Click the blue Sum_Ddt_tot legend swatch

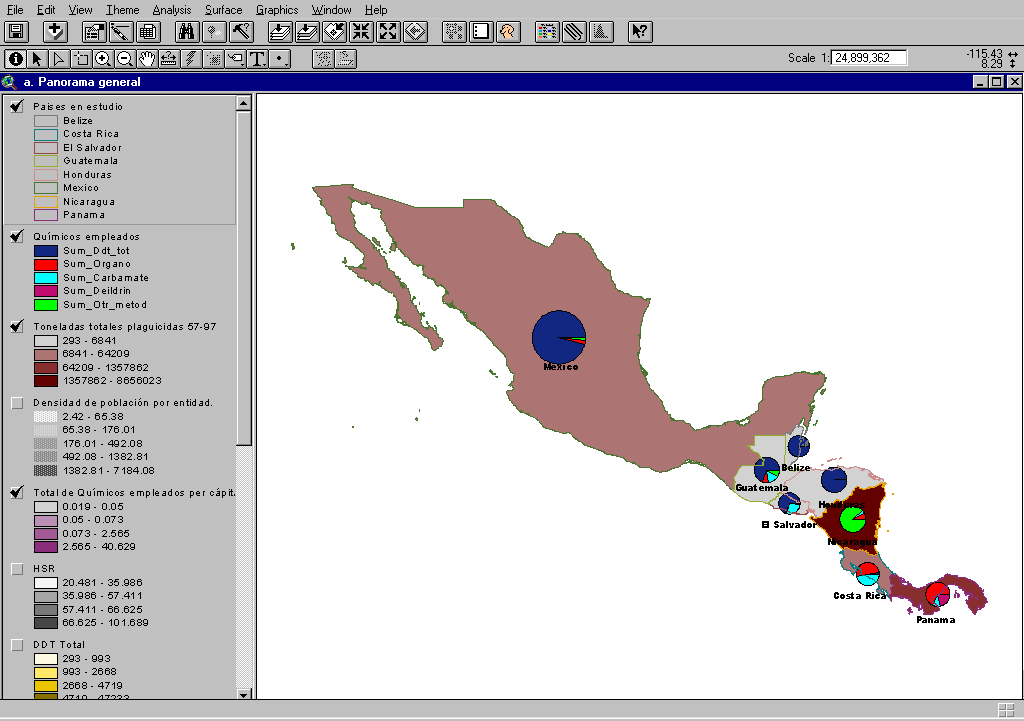[46, 251]
